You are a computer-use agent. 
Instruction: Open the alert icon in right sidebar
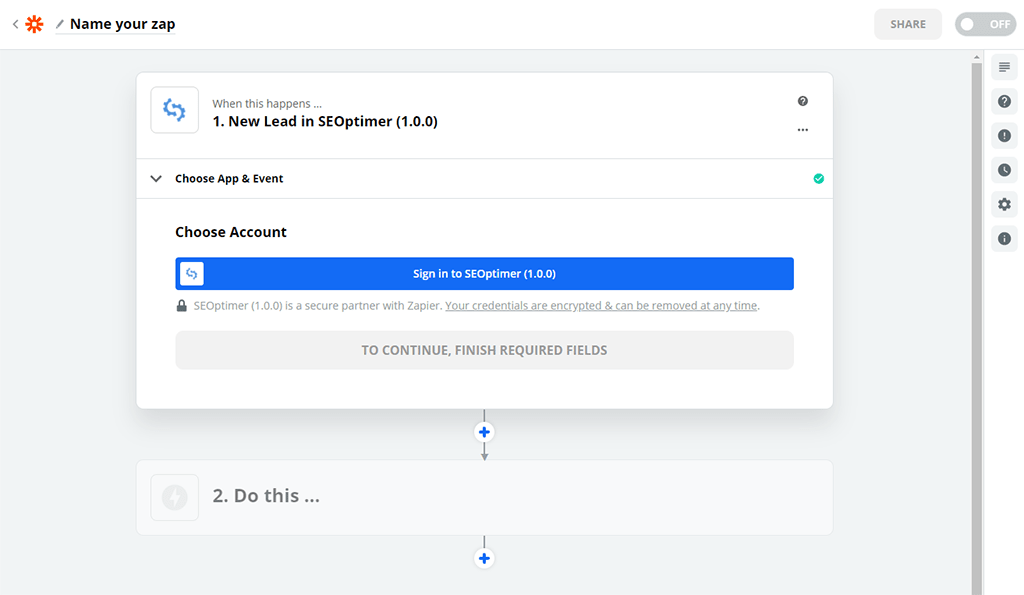point(1004,136)
